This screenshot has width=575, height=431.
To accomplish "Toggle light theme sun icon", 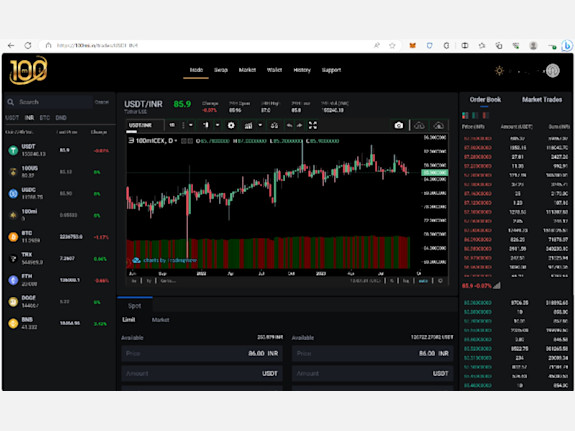I will click(x=499, y=70).
